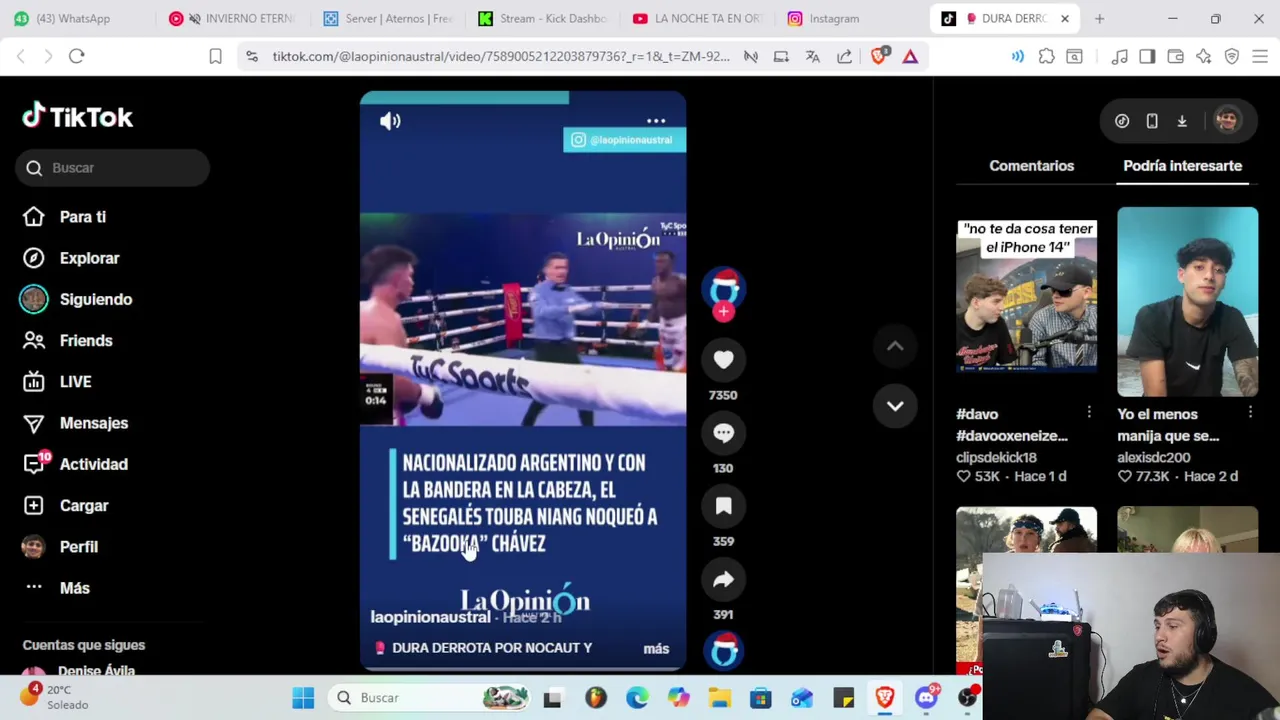This screenshot has height=720, width=1280.
Task: Share the video using the arrow icon
Action: (x=723, y=579)
